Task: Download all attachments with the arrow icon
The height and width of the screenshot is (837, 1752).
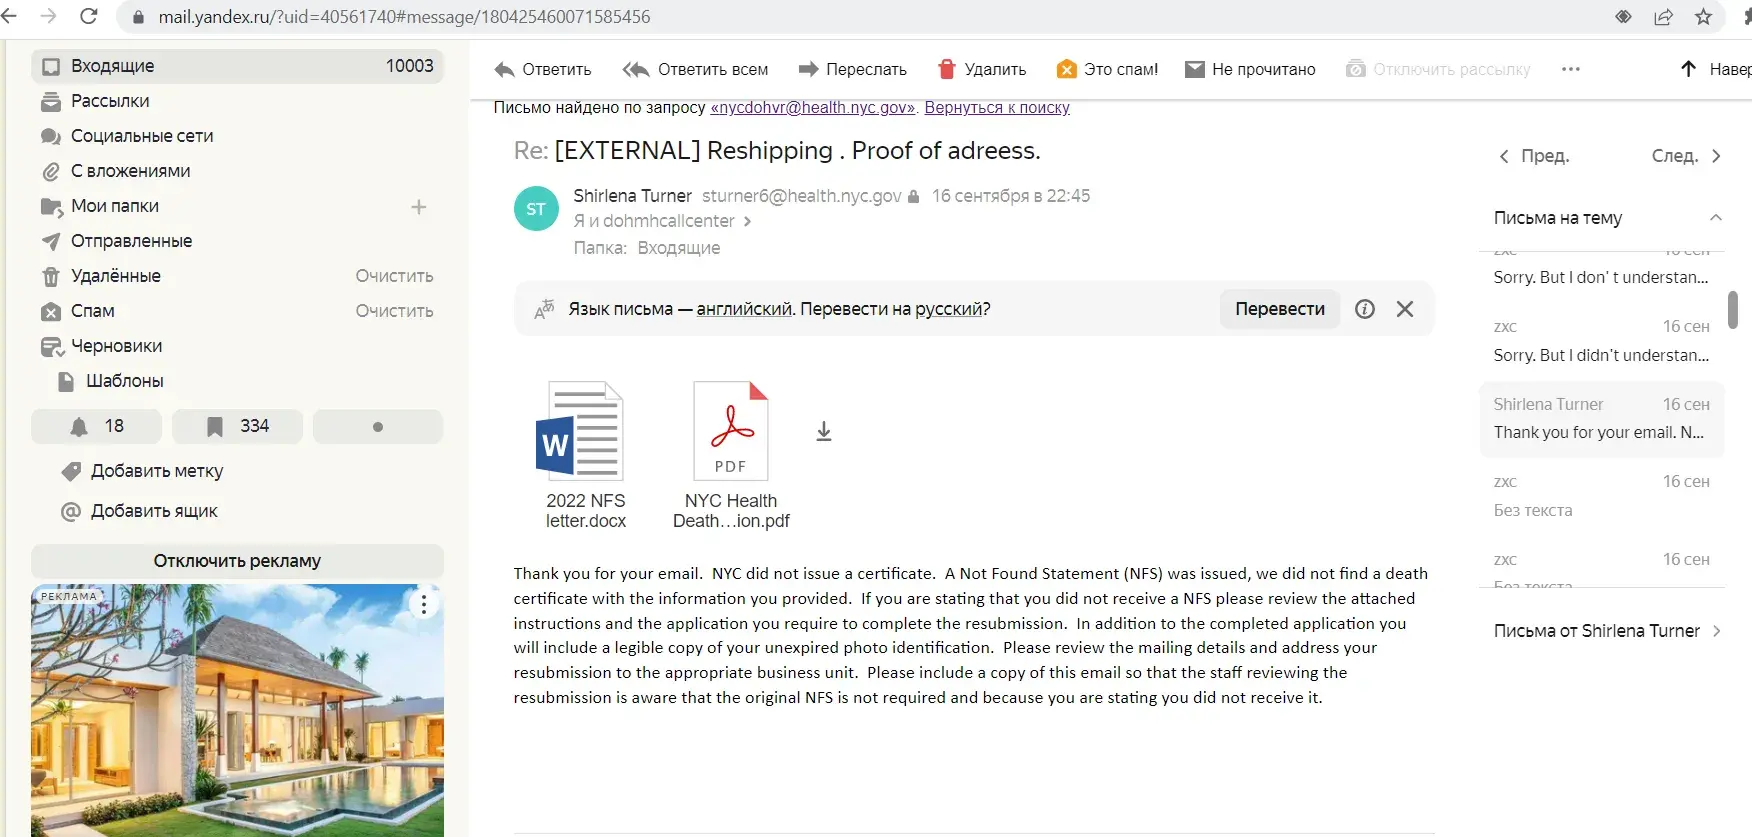Action: point(824,431)
